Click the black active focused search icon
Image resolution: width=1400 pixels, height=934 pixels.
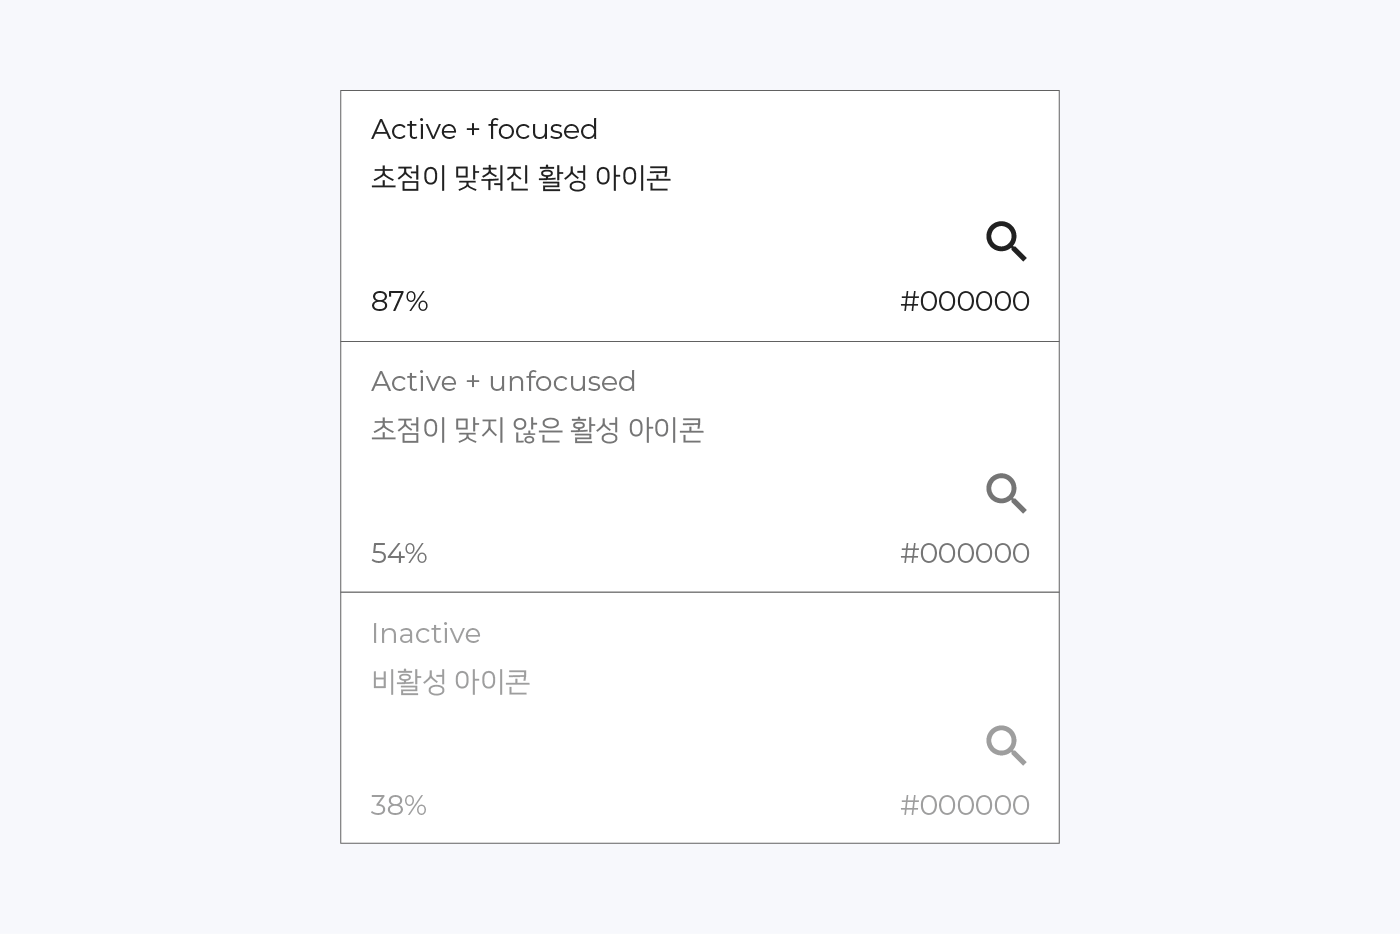point(1007,241)
